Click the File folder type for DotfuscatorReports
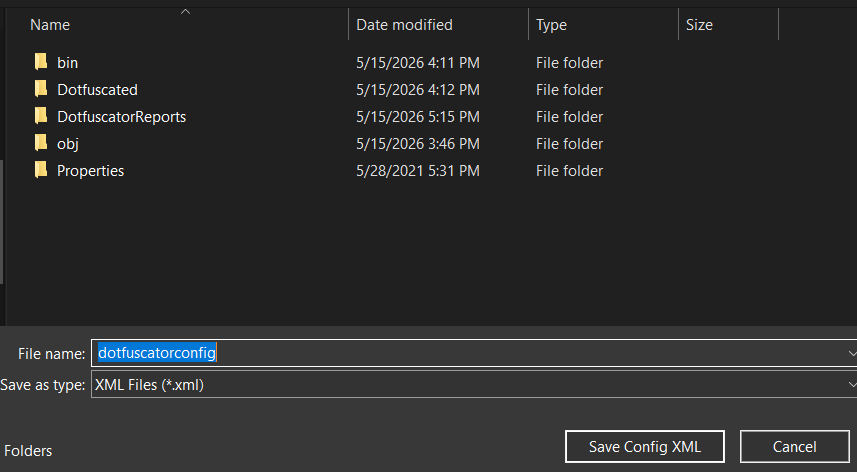 point(570,117)
